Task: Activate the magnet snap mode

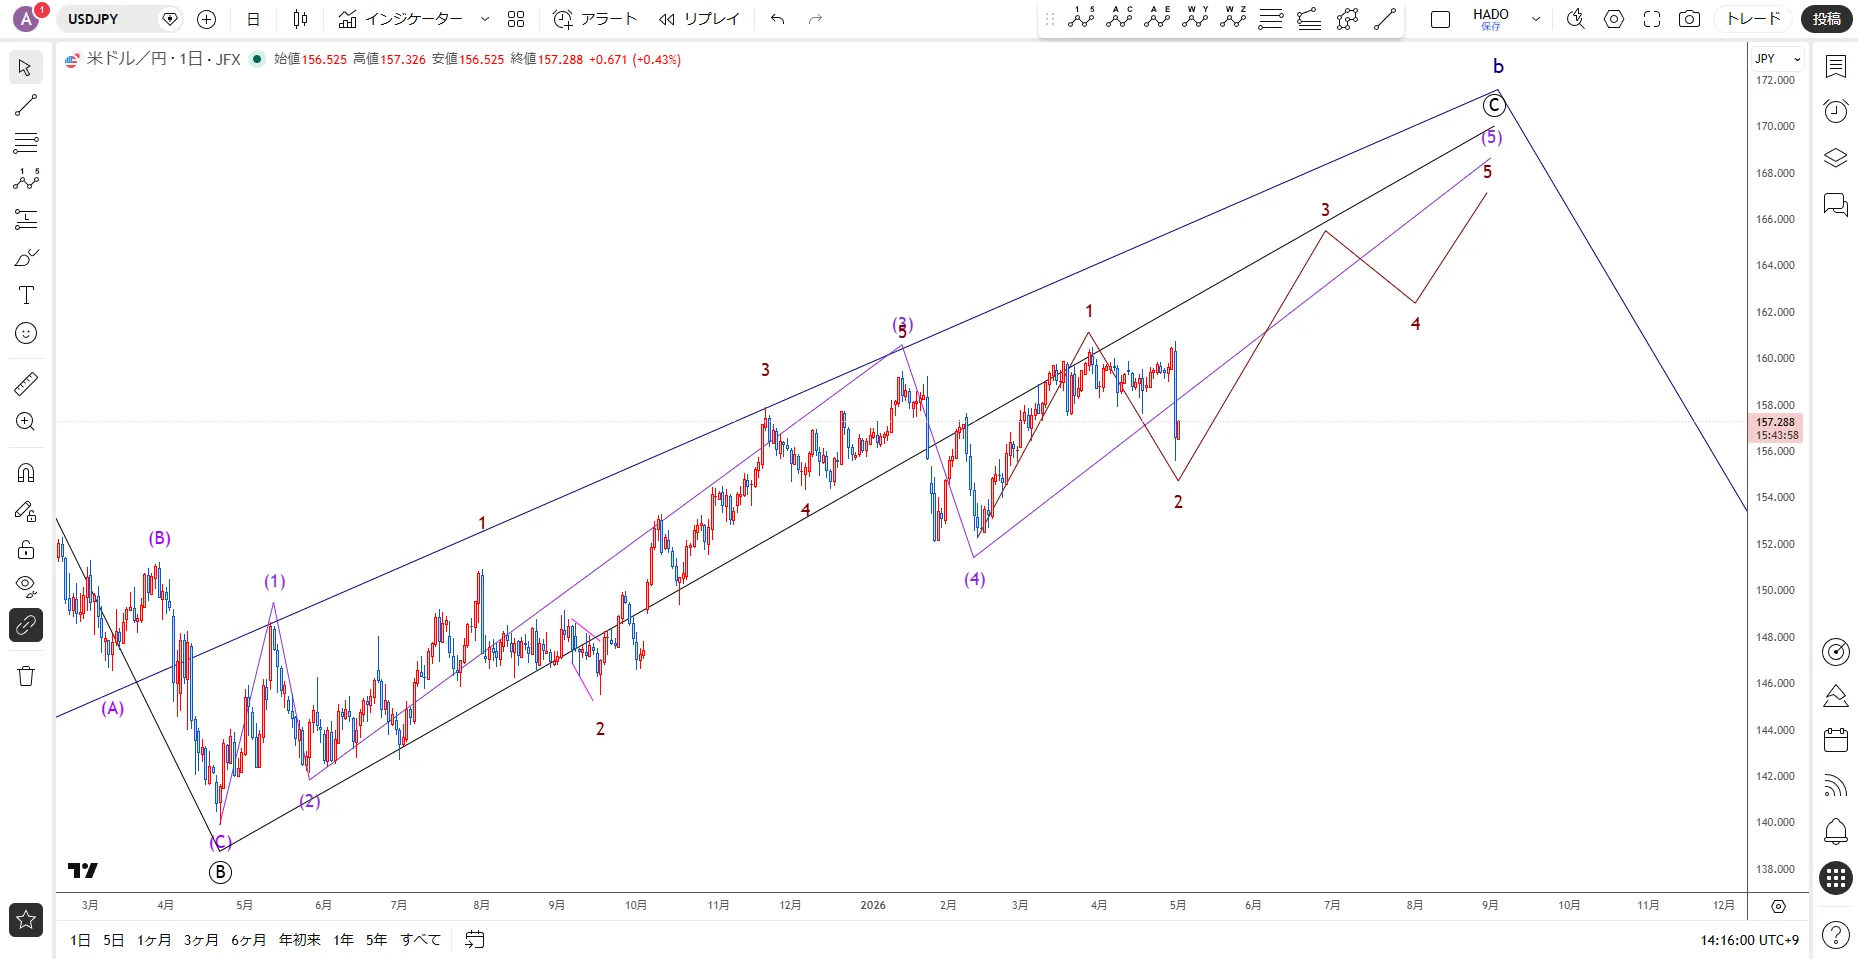Action: [x=26, y=472]
